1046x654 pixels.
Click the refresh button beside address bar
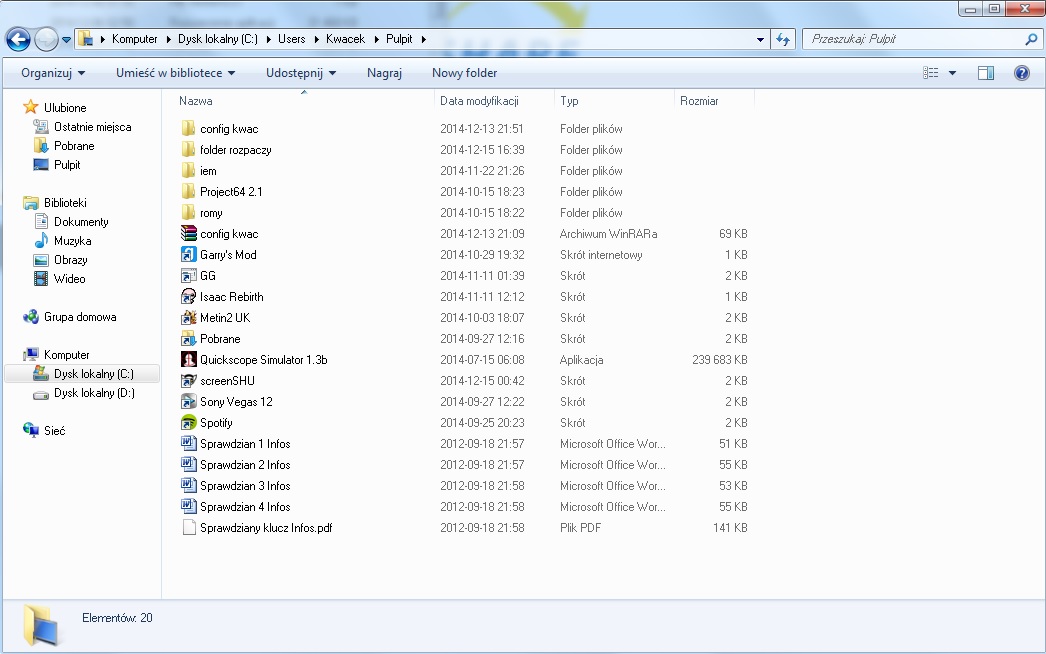pos(782,39)
